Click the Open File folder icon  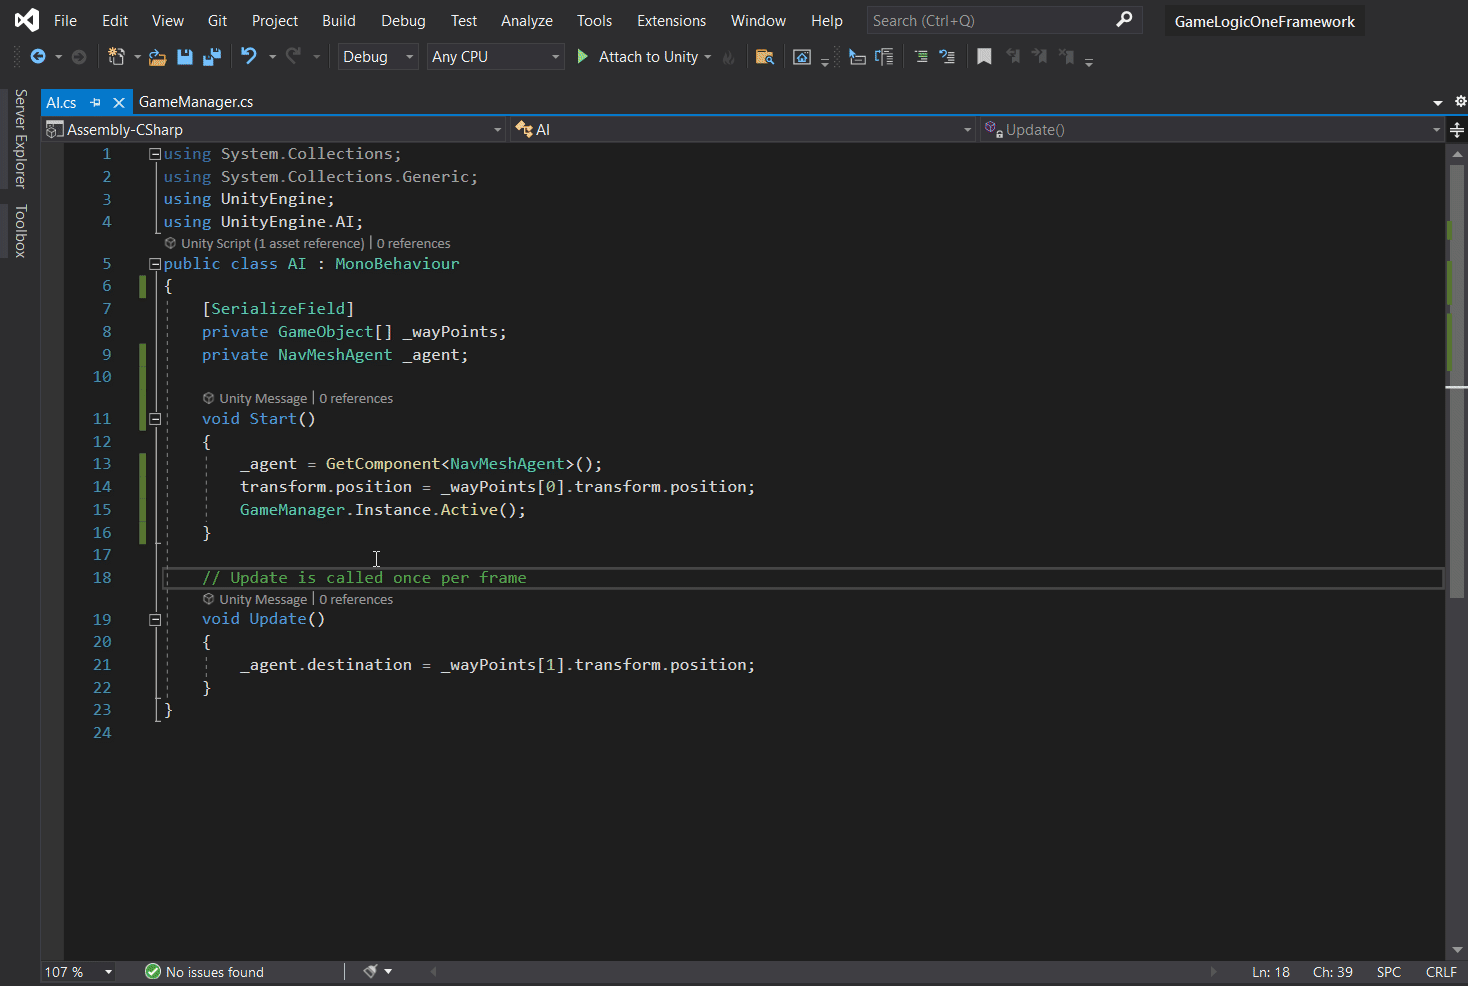click(x=157, y=57)
